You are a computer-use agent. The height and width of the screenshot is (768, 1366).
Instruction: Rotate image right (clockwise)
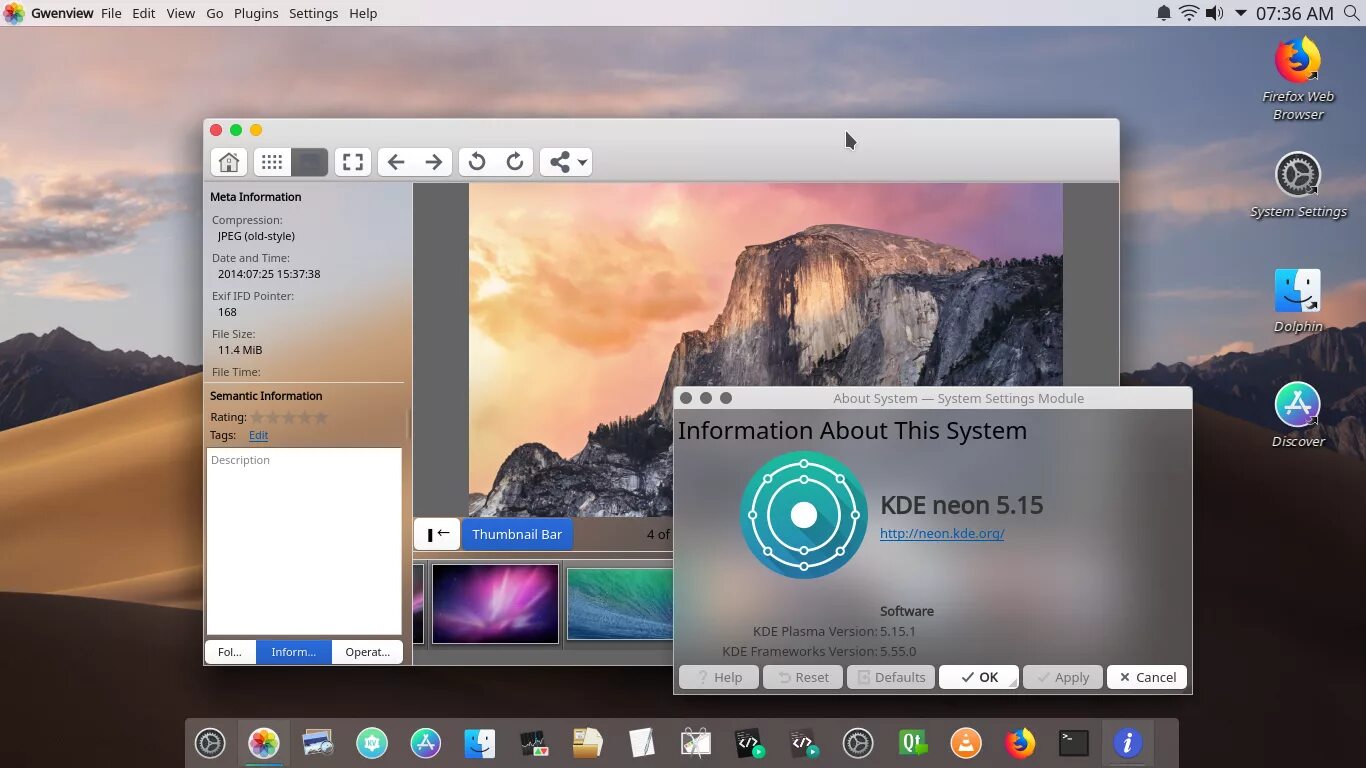pyautogui.click(x=515, y=162)
